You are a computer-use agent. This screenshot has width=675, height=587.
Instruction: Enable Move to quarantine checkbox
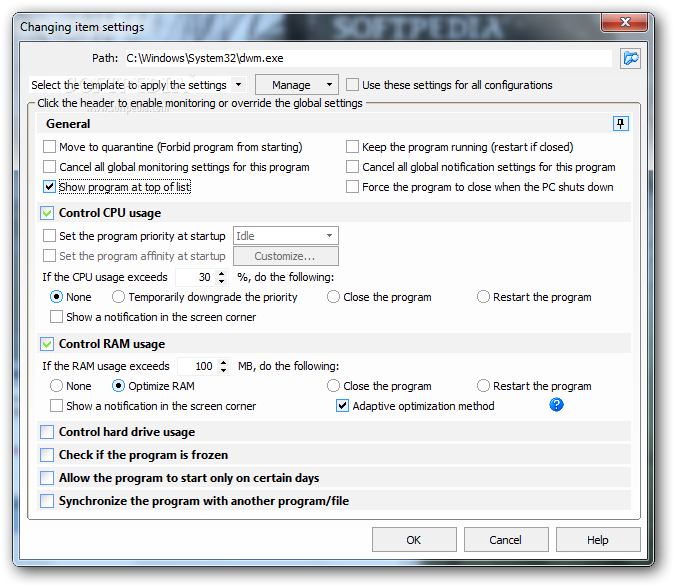tap(50, 147)
